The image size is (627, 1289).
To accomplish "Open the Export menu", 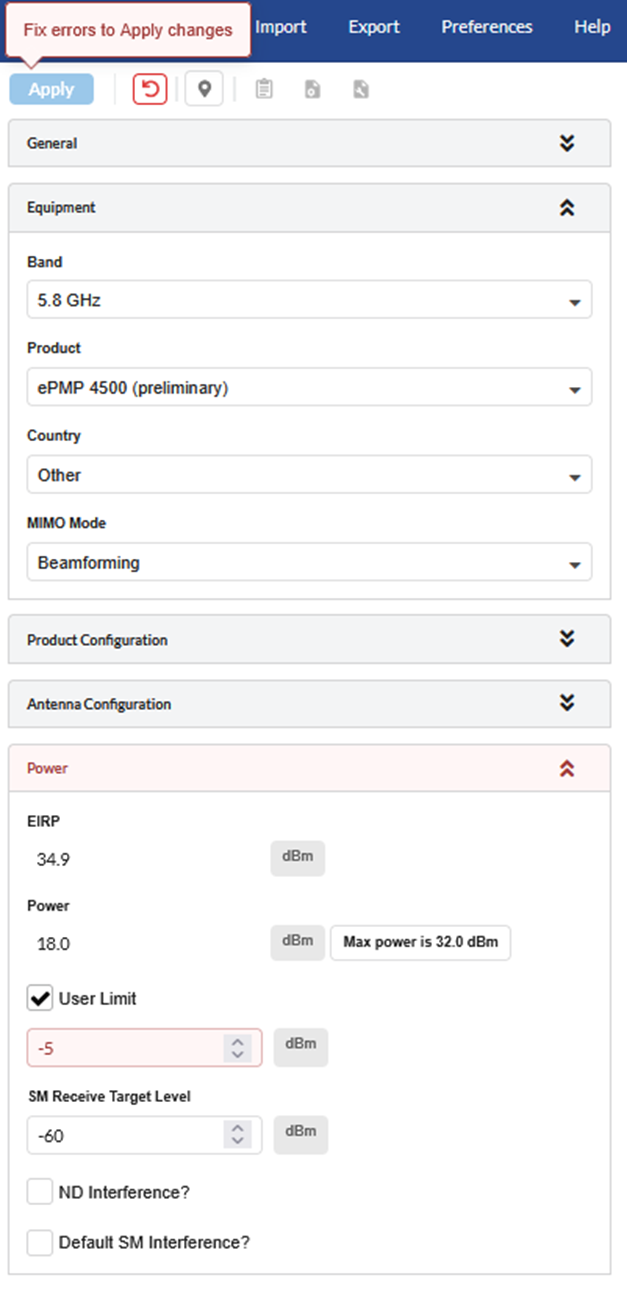I will click(374, 27).
